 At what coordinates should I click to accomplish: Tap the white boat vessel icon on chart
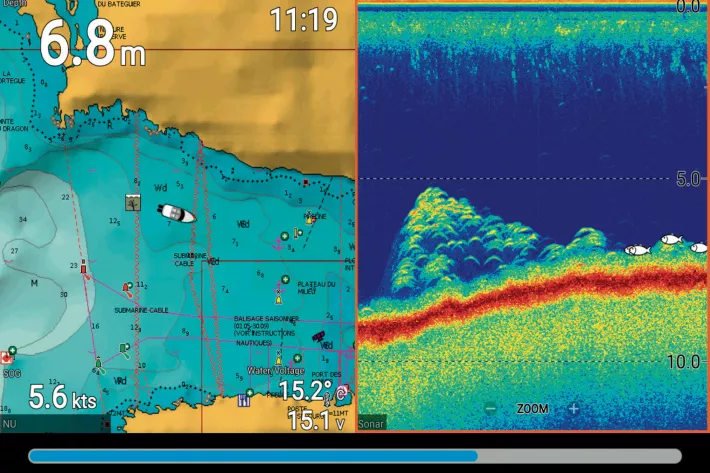point(177,213)
